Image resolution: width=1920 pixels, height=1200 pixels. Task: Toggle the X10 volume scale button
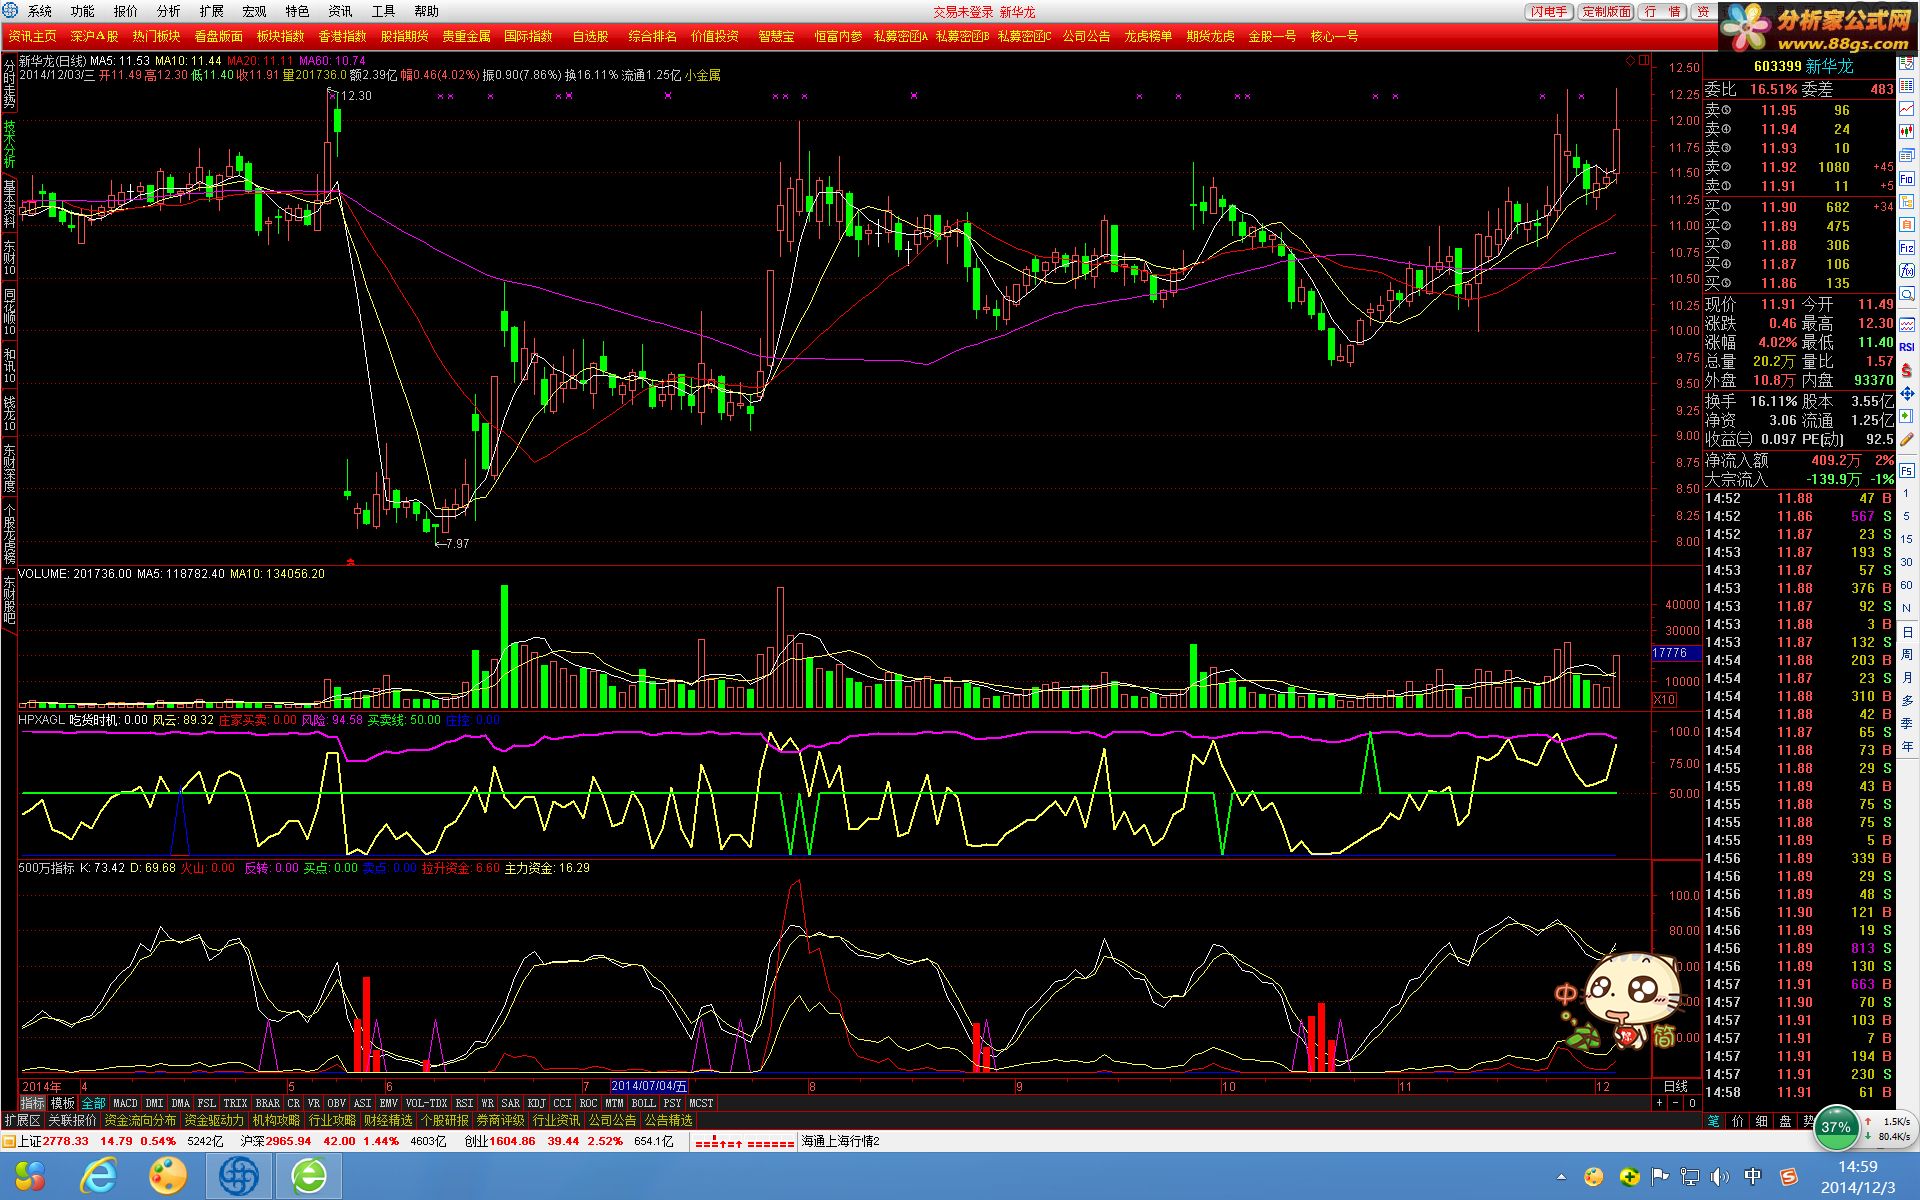[x=1665, y=699]
